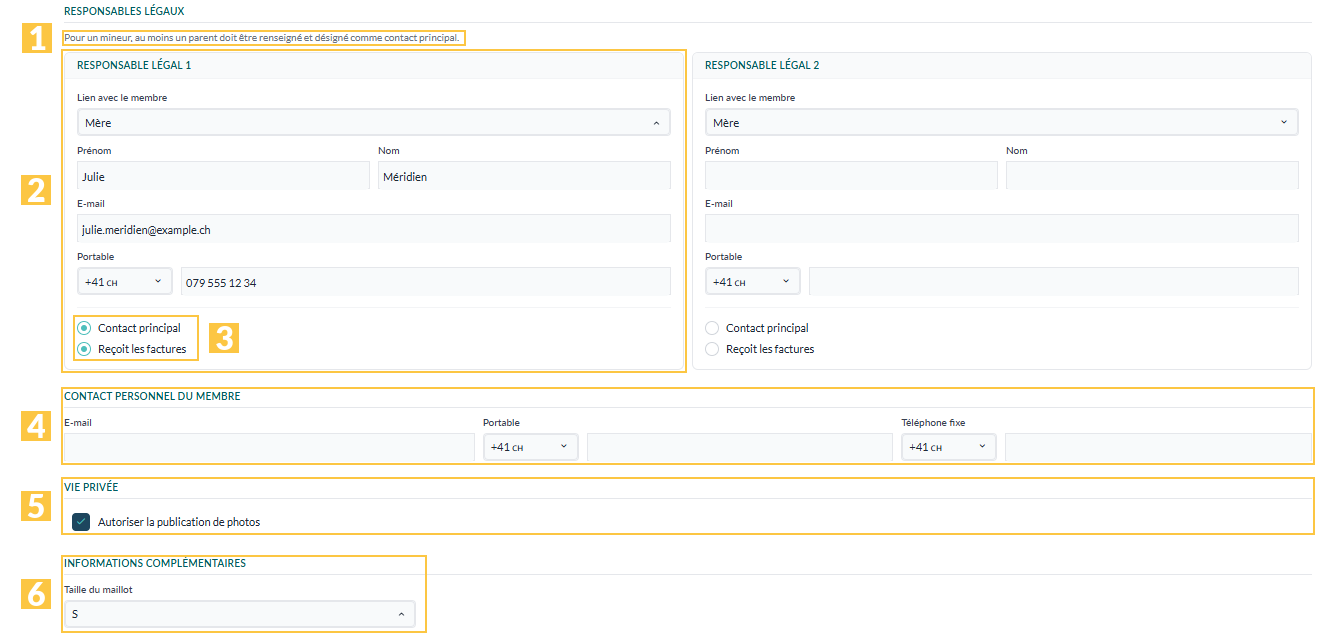Screen dimensions: 1328x640
Task: Click the Téléphone fixe number field
Action: (1158, 448)
